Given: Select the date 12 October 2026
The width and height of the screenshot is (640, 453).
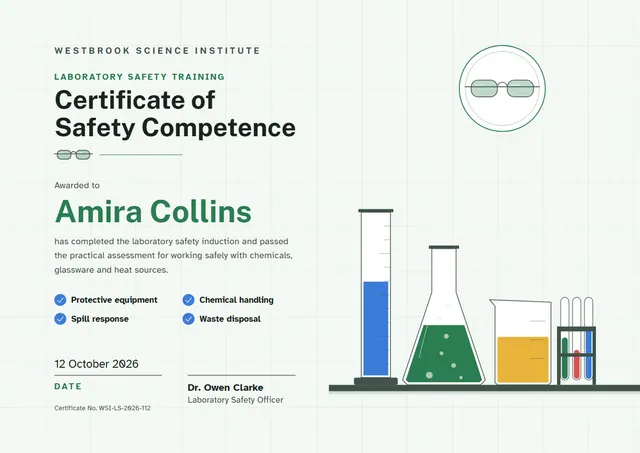Looking at the screenshot, I should click(96, 364).
